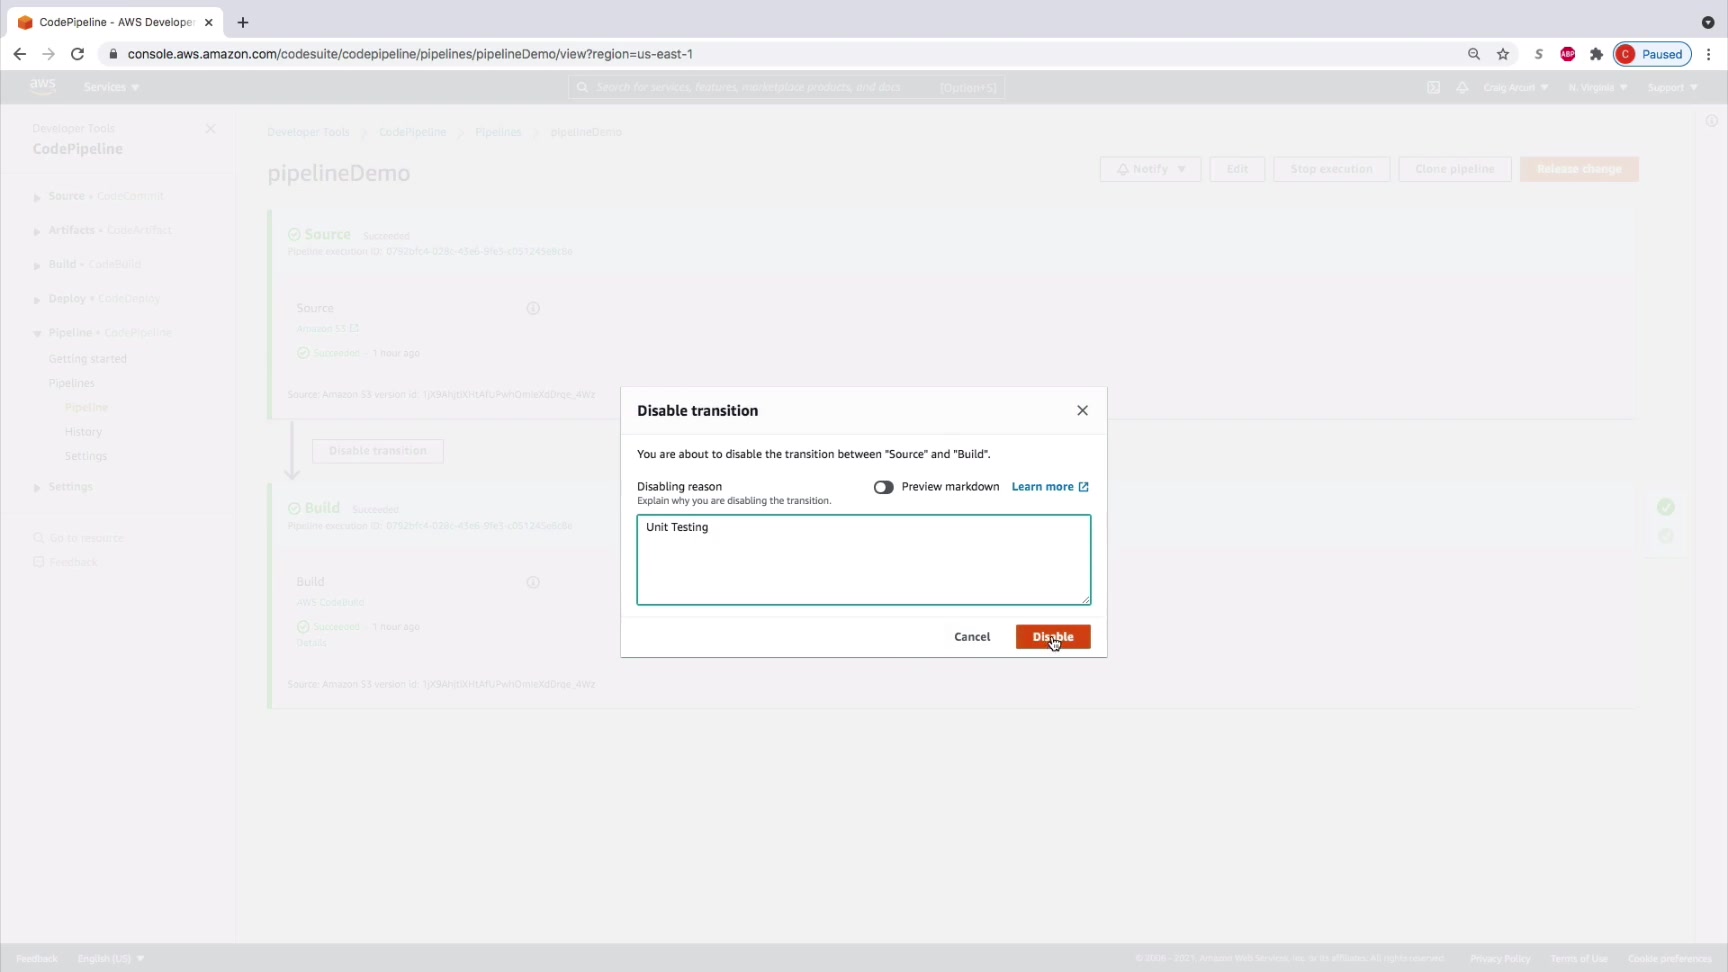Open History in the sidebar
The width and height of the screenshot is (1728, 972).
83,432
